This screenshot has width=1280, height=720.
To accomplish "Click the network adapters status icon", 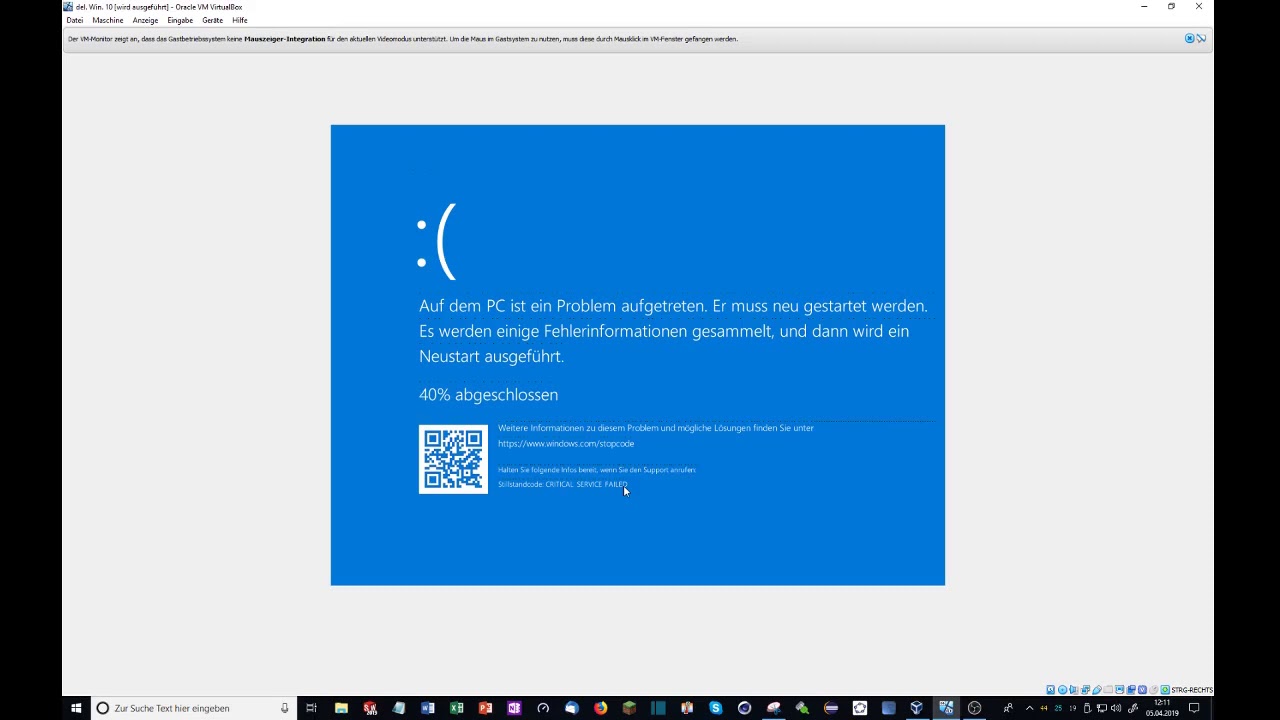I will 1085,689.
